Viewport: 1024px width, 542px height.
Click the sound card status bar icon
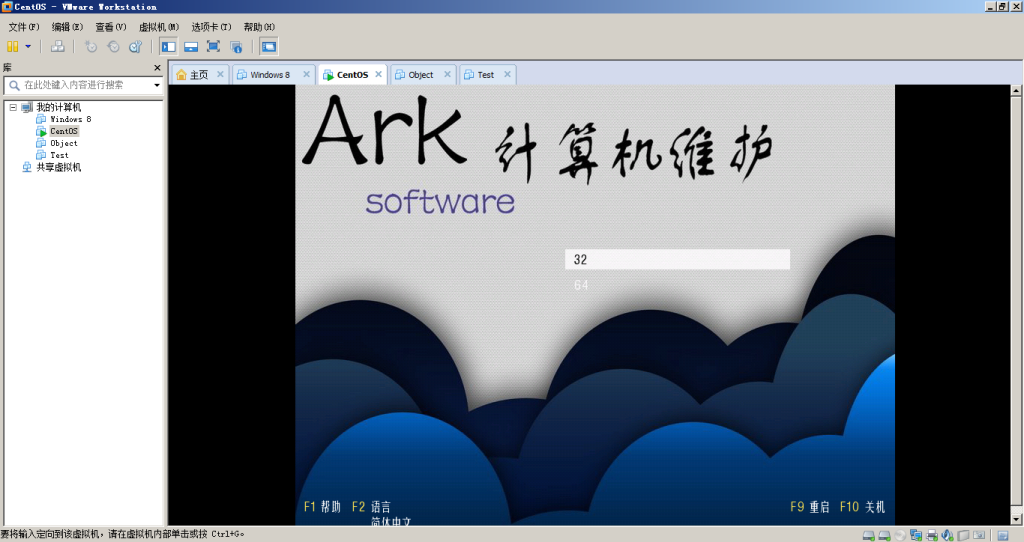click(948, 535)
